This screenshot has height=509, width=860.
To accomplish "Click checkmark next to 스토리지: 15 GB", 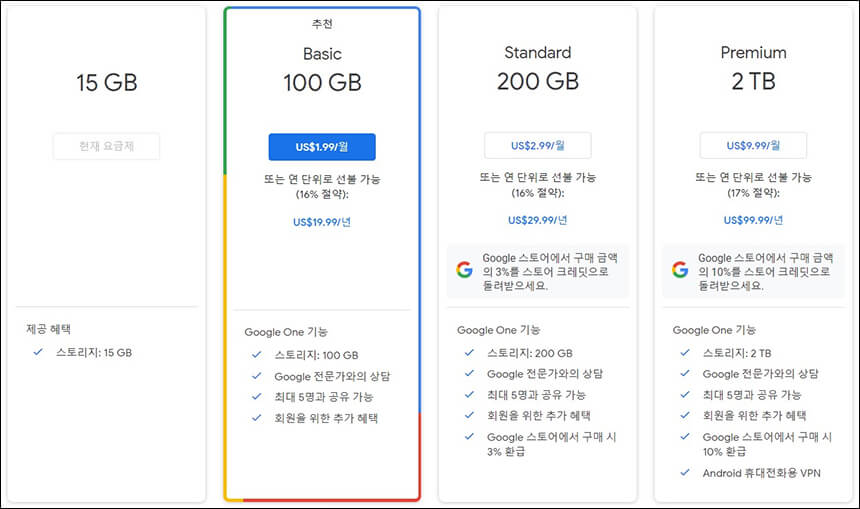I will point(38,352).
